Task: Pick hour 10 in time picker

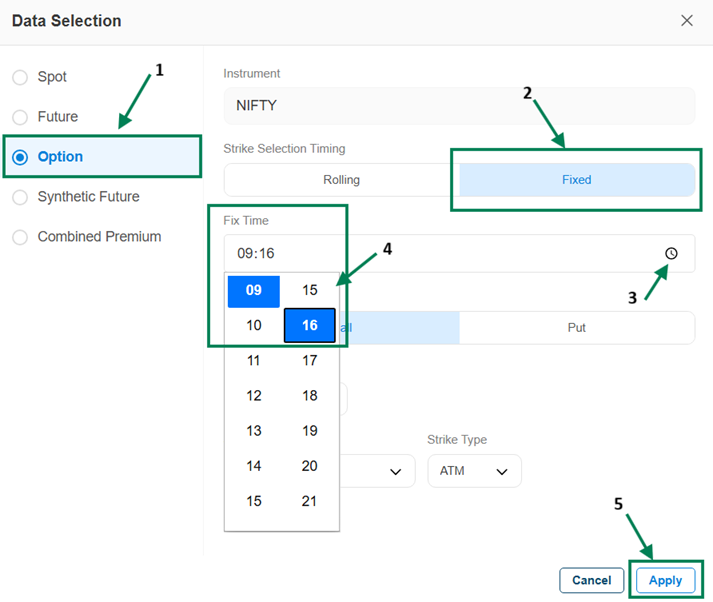Action: coord(254,326)
